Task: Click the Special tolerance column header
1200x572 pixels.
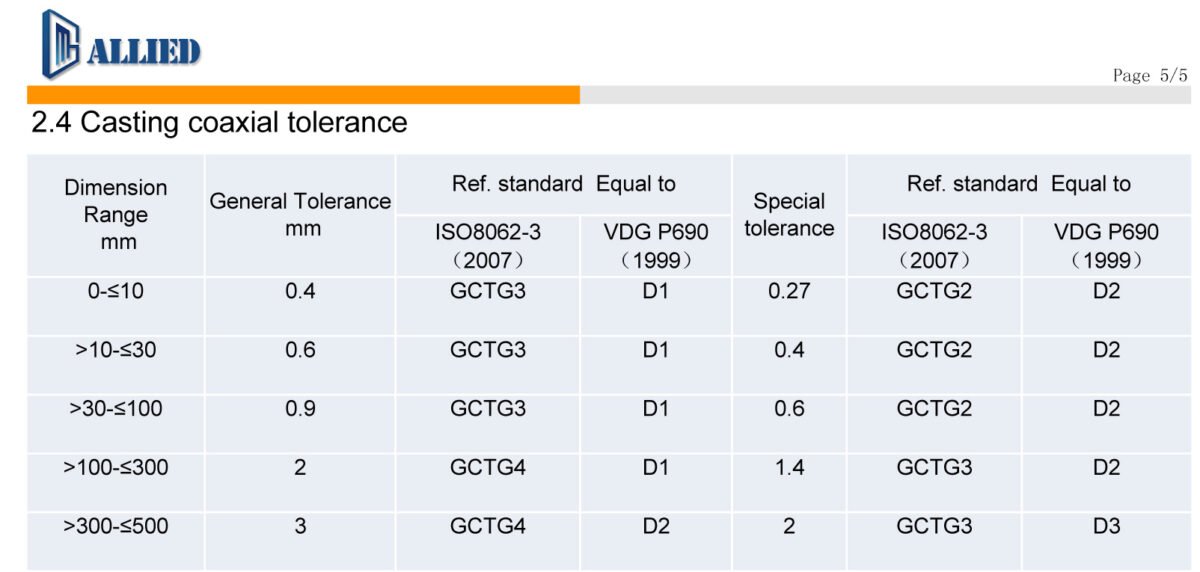Action: click(x=789, y=215)
